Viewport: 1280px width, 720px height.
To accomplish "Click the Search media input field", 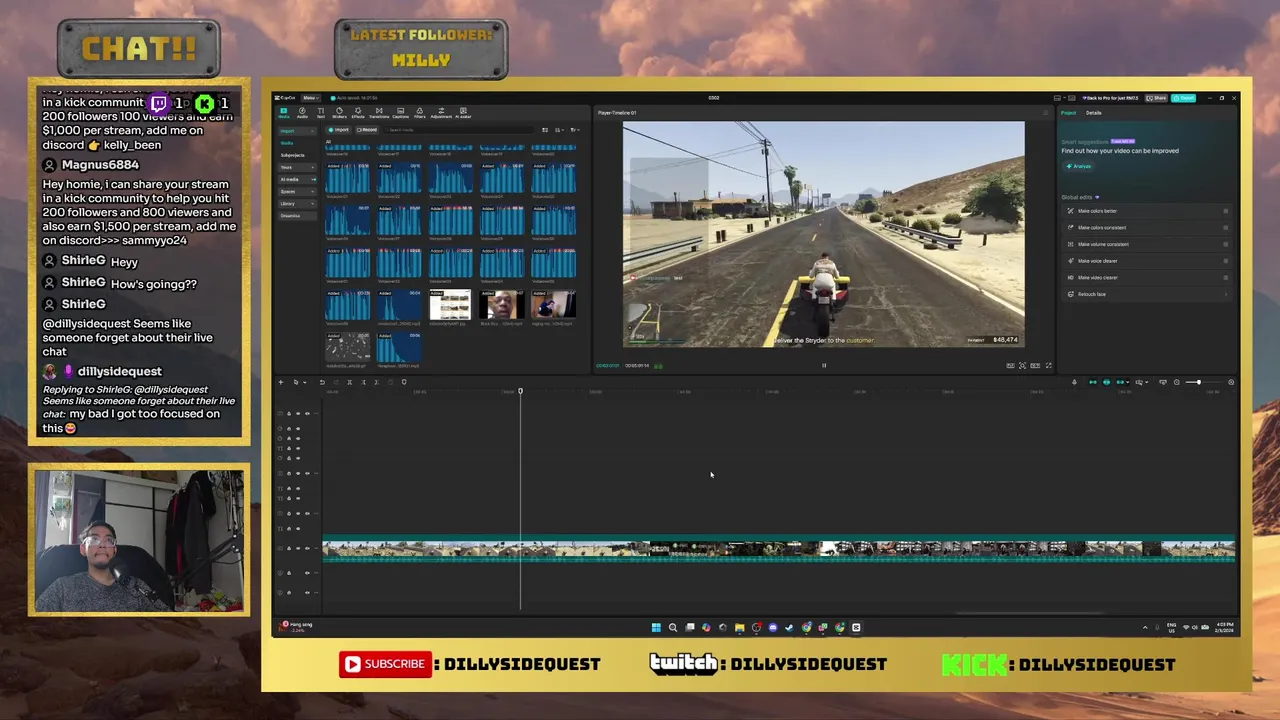I will point(460,130).
